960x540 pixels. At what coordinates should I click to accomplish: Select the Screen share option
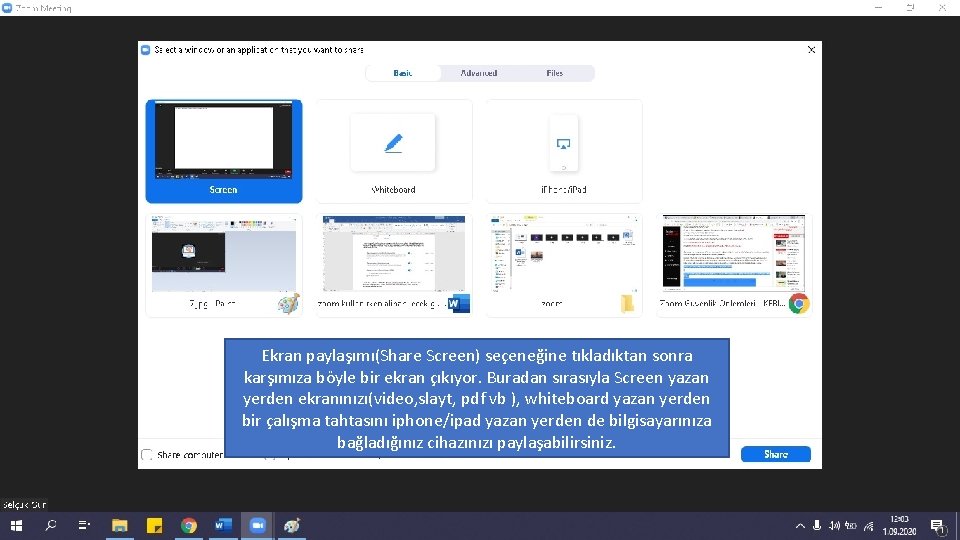point(223,151)
